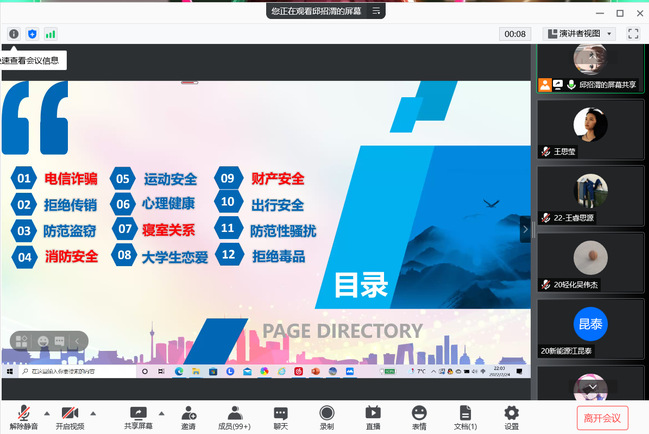Open the Documents 文档(1) panel
Viewport: 649px width, 434px height.
point(465,416)
